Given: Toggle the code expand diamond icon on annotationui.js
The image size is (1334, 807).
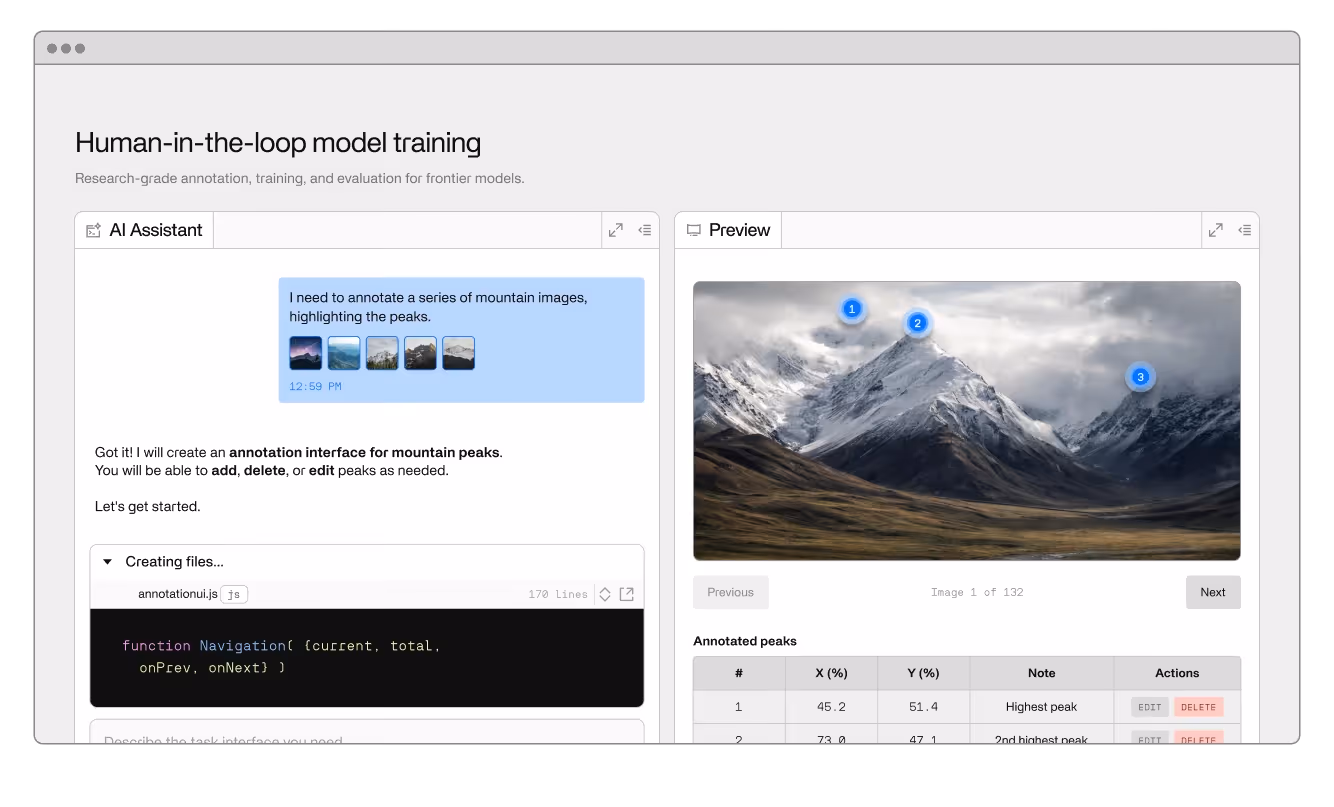Looking at the screenshot, I should coord(605,593).
